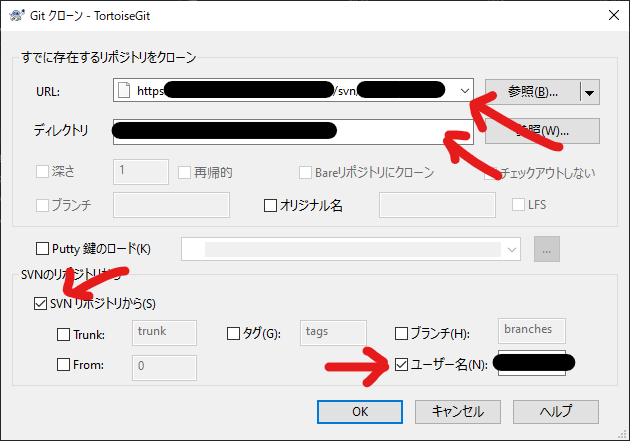Enable the From checkbox
This screenshot has width=630, height=441.
point(63,365)
